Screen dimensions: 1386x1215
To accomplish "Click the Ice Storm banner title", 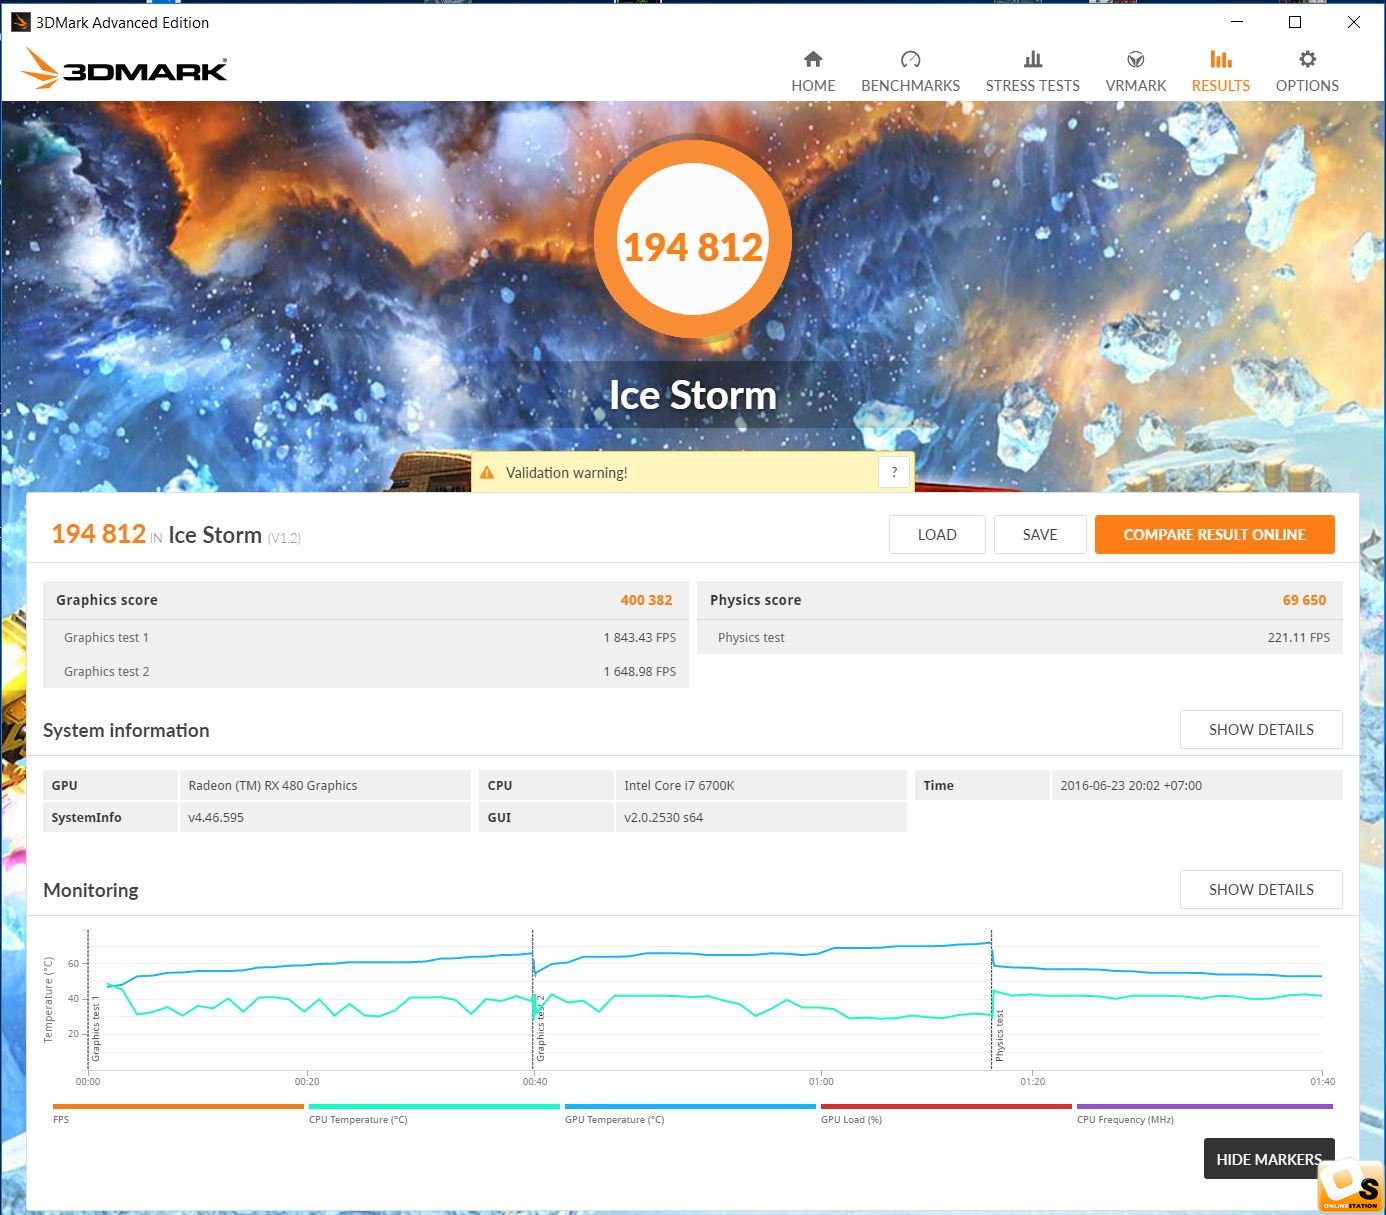I will (693, 395).
